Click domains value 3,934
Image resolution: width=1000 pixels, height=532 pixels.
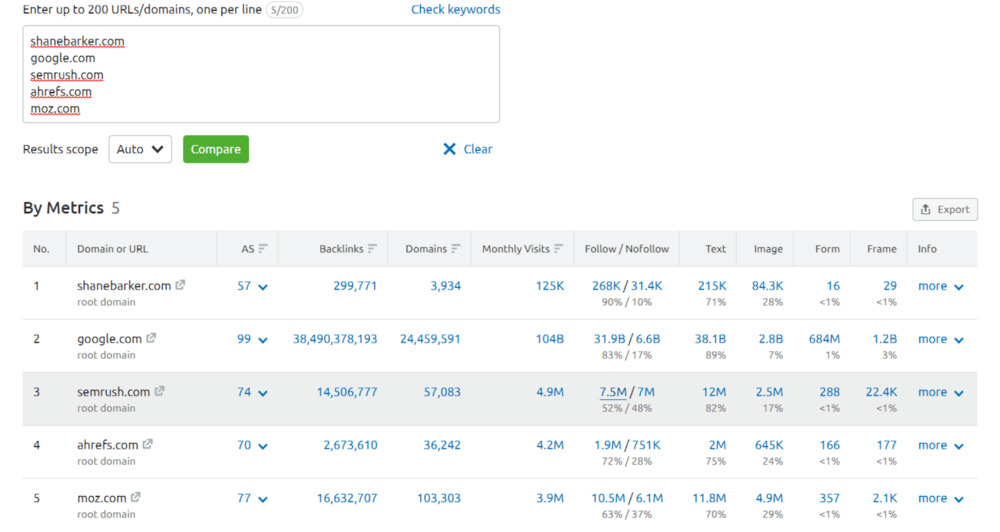[445, 286]
